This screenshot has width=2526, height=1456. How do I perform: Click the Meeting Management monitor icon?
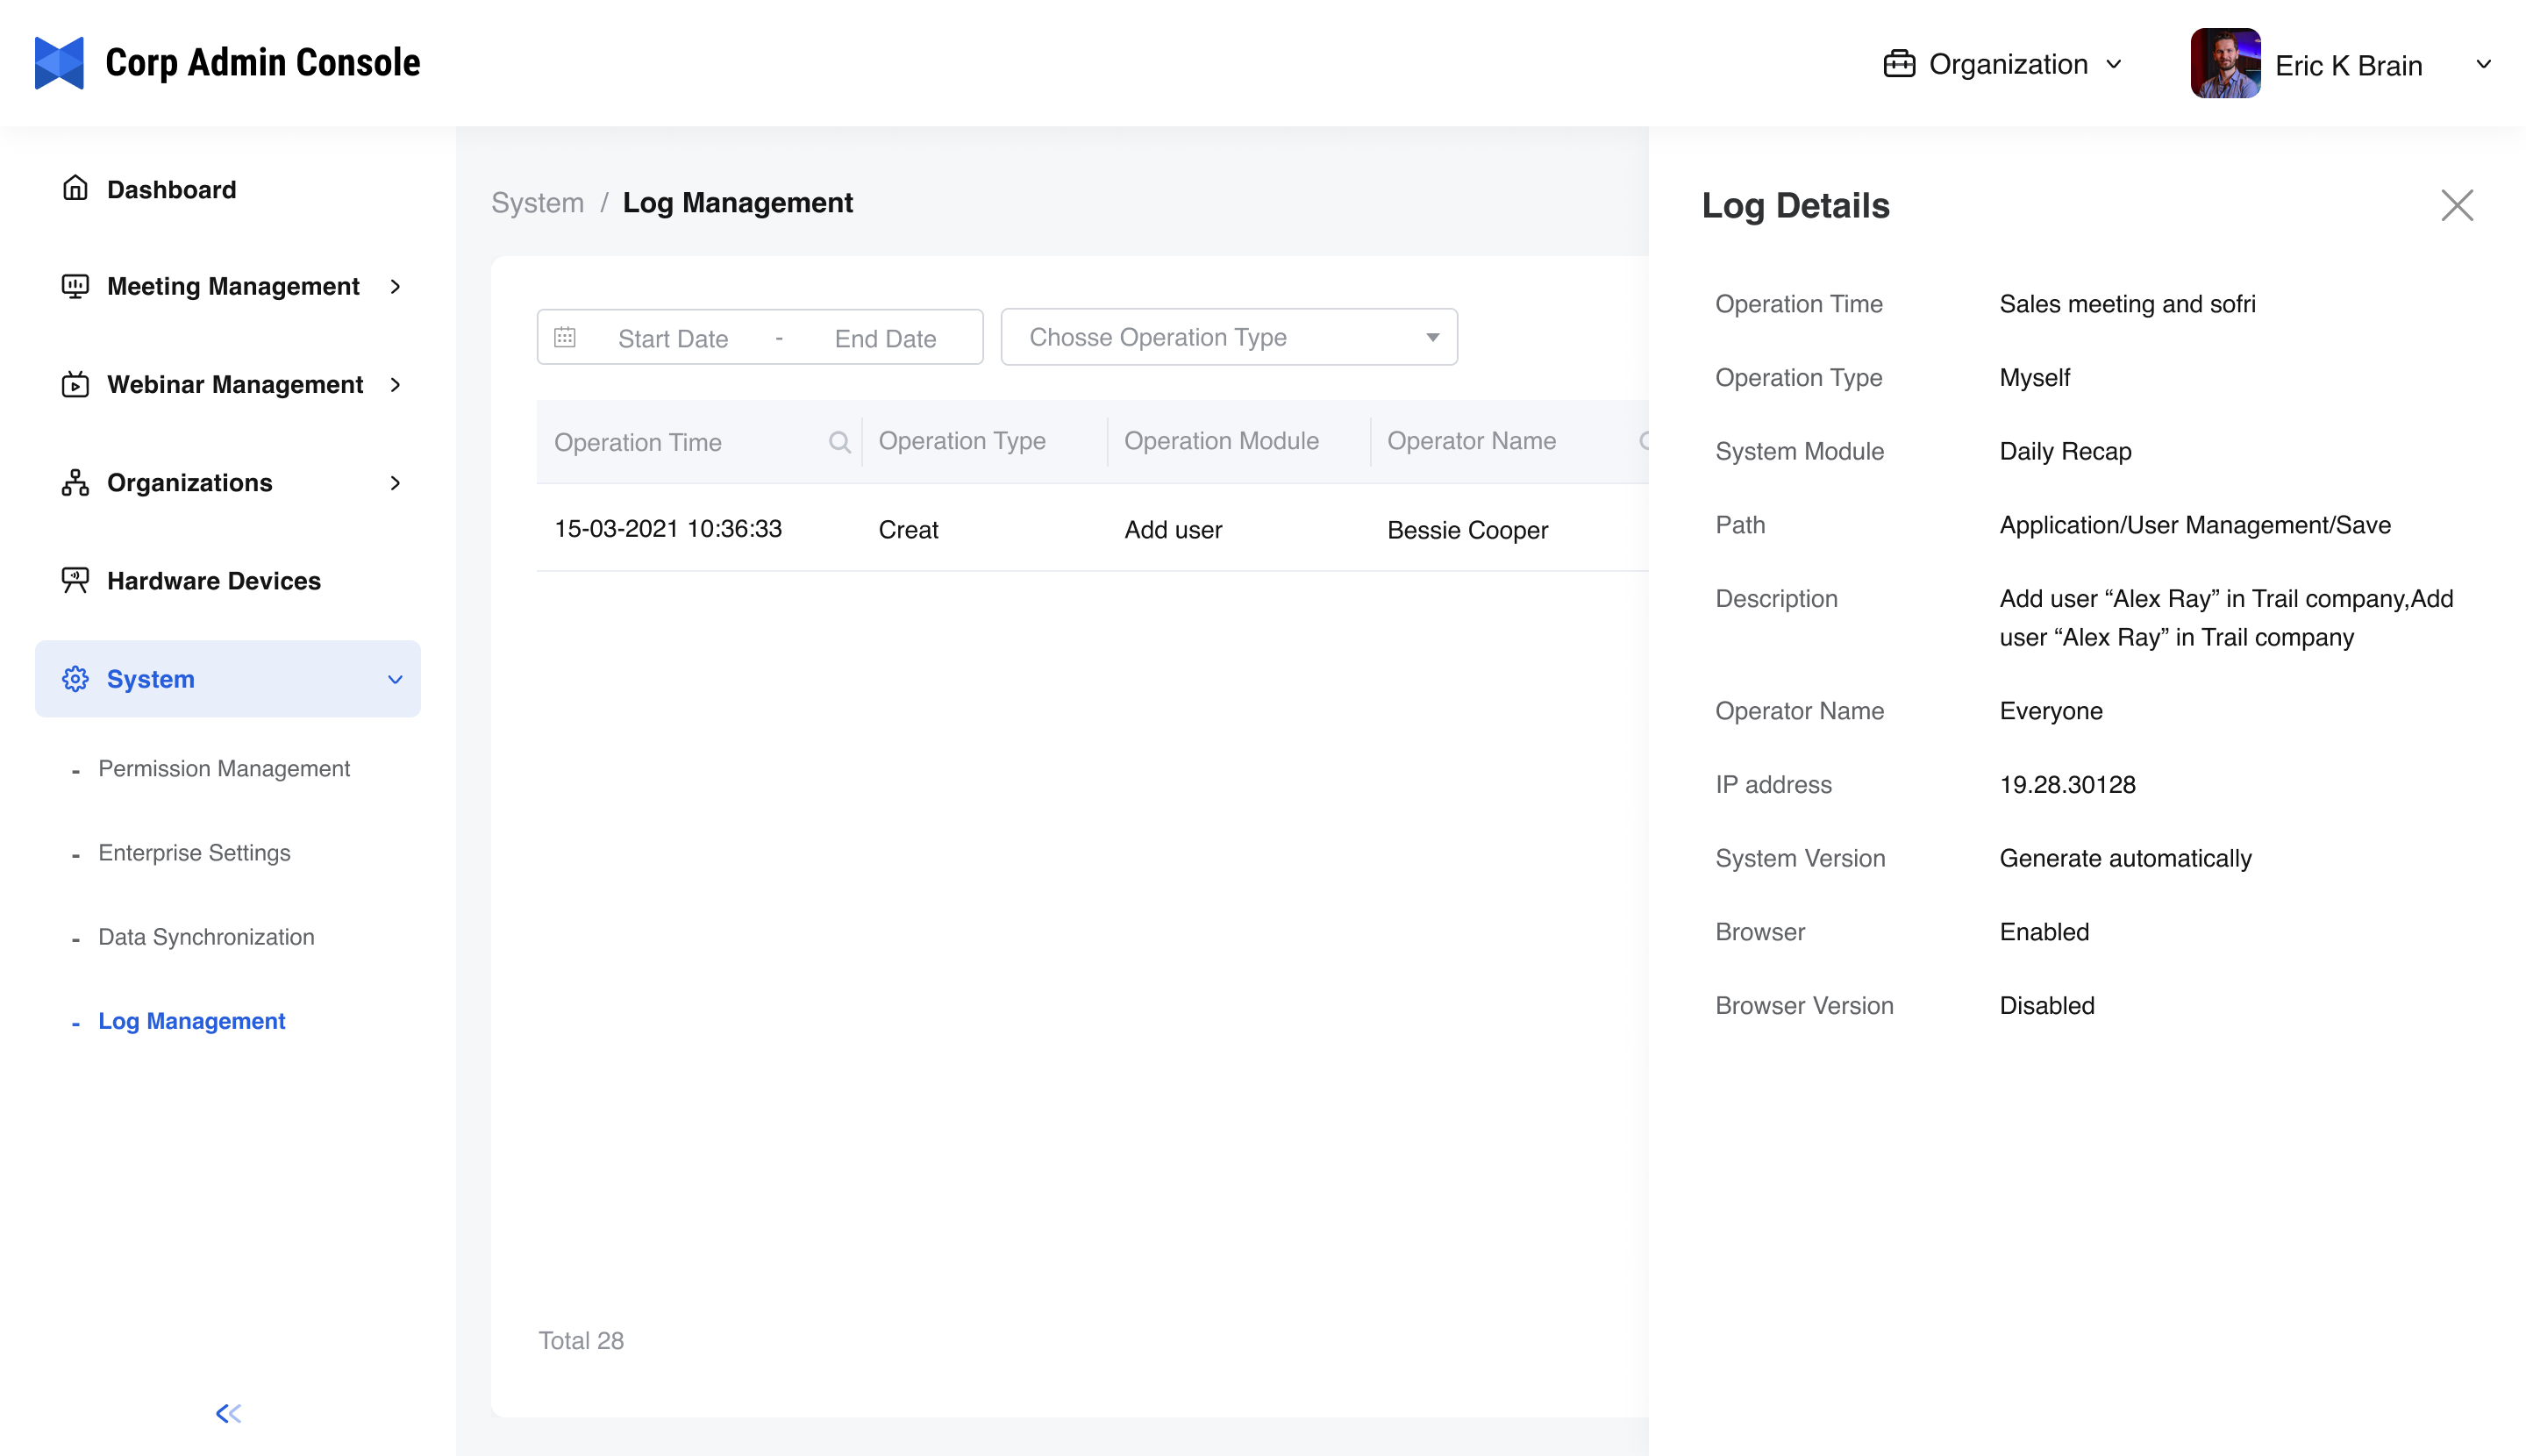[x=75, y=287]
